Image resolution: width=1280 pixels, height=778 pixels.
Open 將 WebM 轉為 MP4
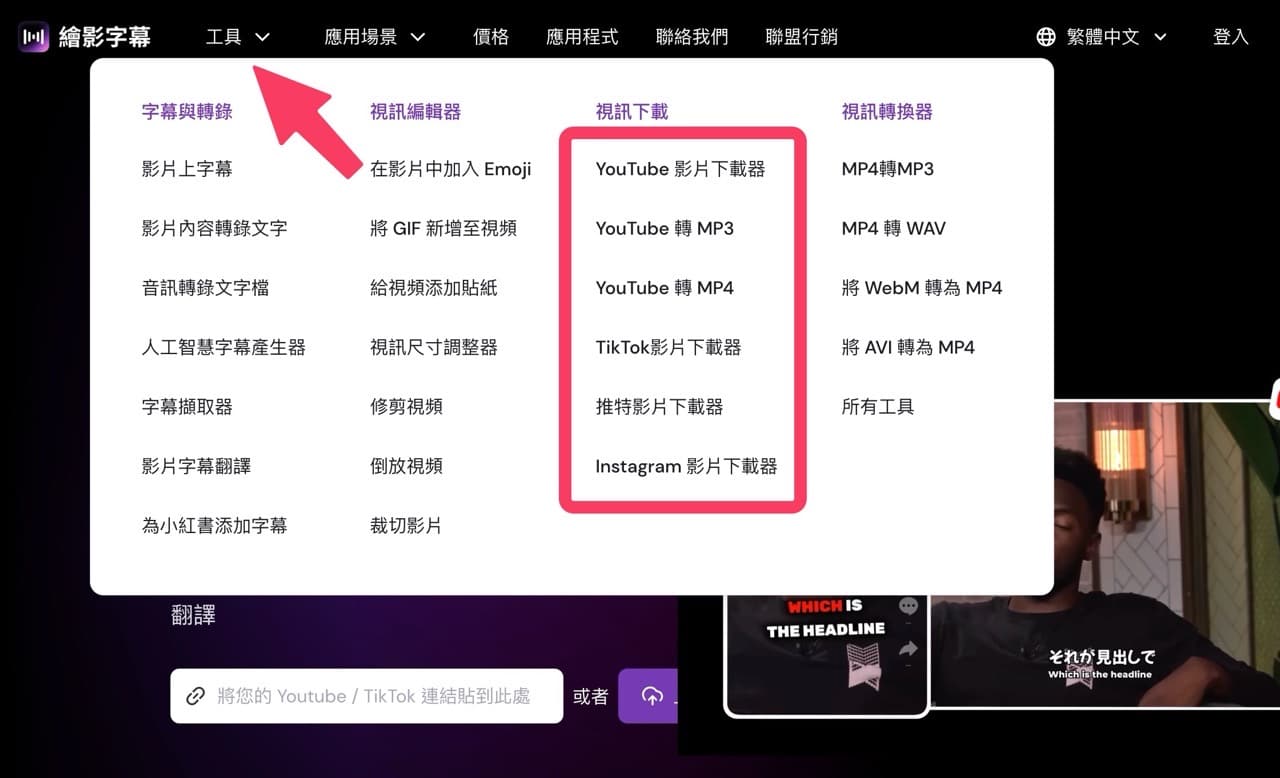(x=922, y=288)
